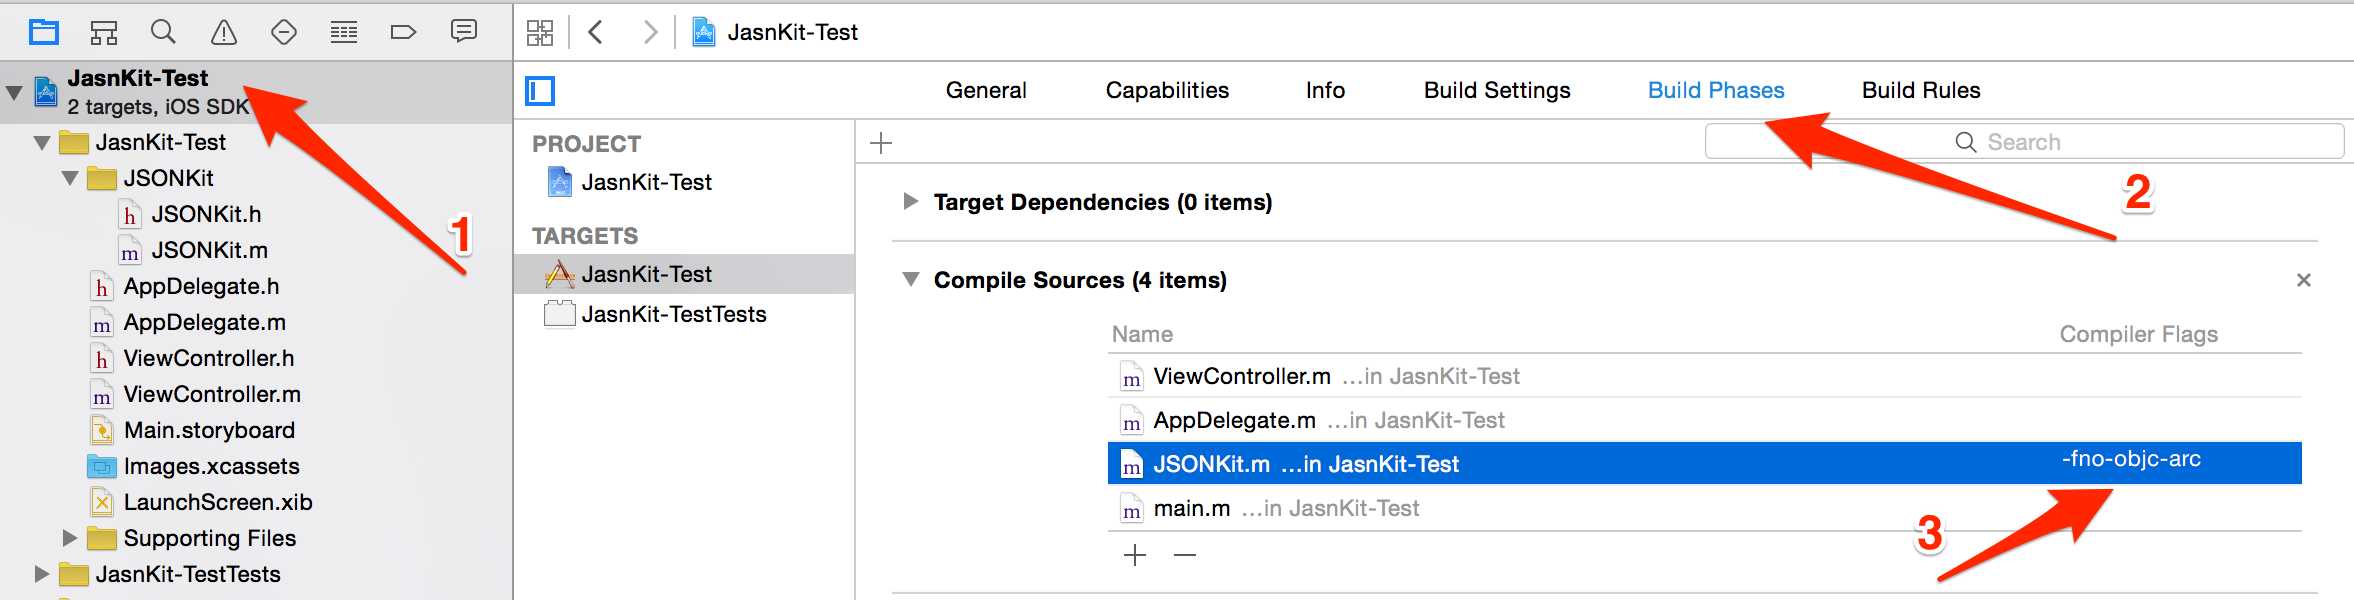Remove the Compile Sources phase with X
The image size is (2354, 600).
[x=2304, y=280]
